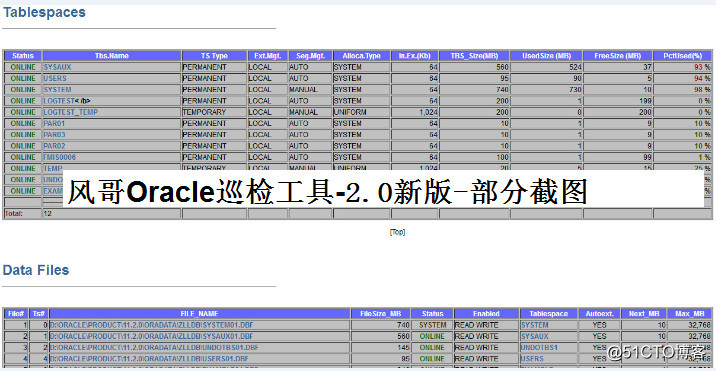
Task: Click the PctUsed(%) column header
Action: pos(683,56)
